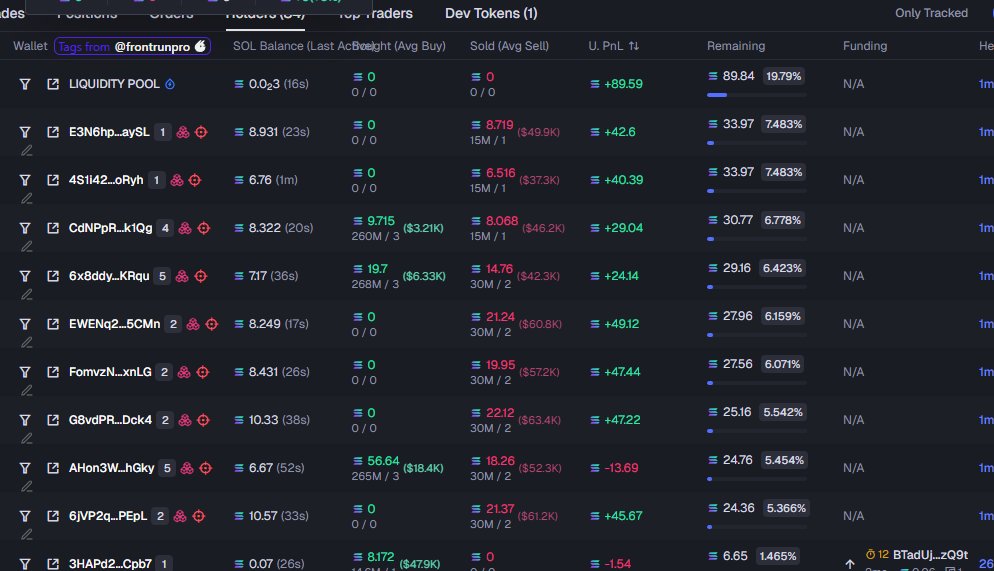Edit the EWENq2...5CMn wallet label
994x571 pixels.
click(27, 343)
